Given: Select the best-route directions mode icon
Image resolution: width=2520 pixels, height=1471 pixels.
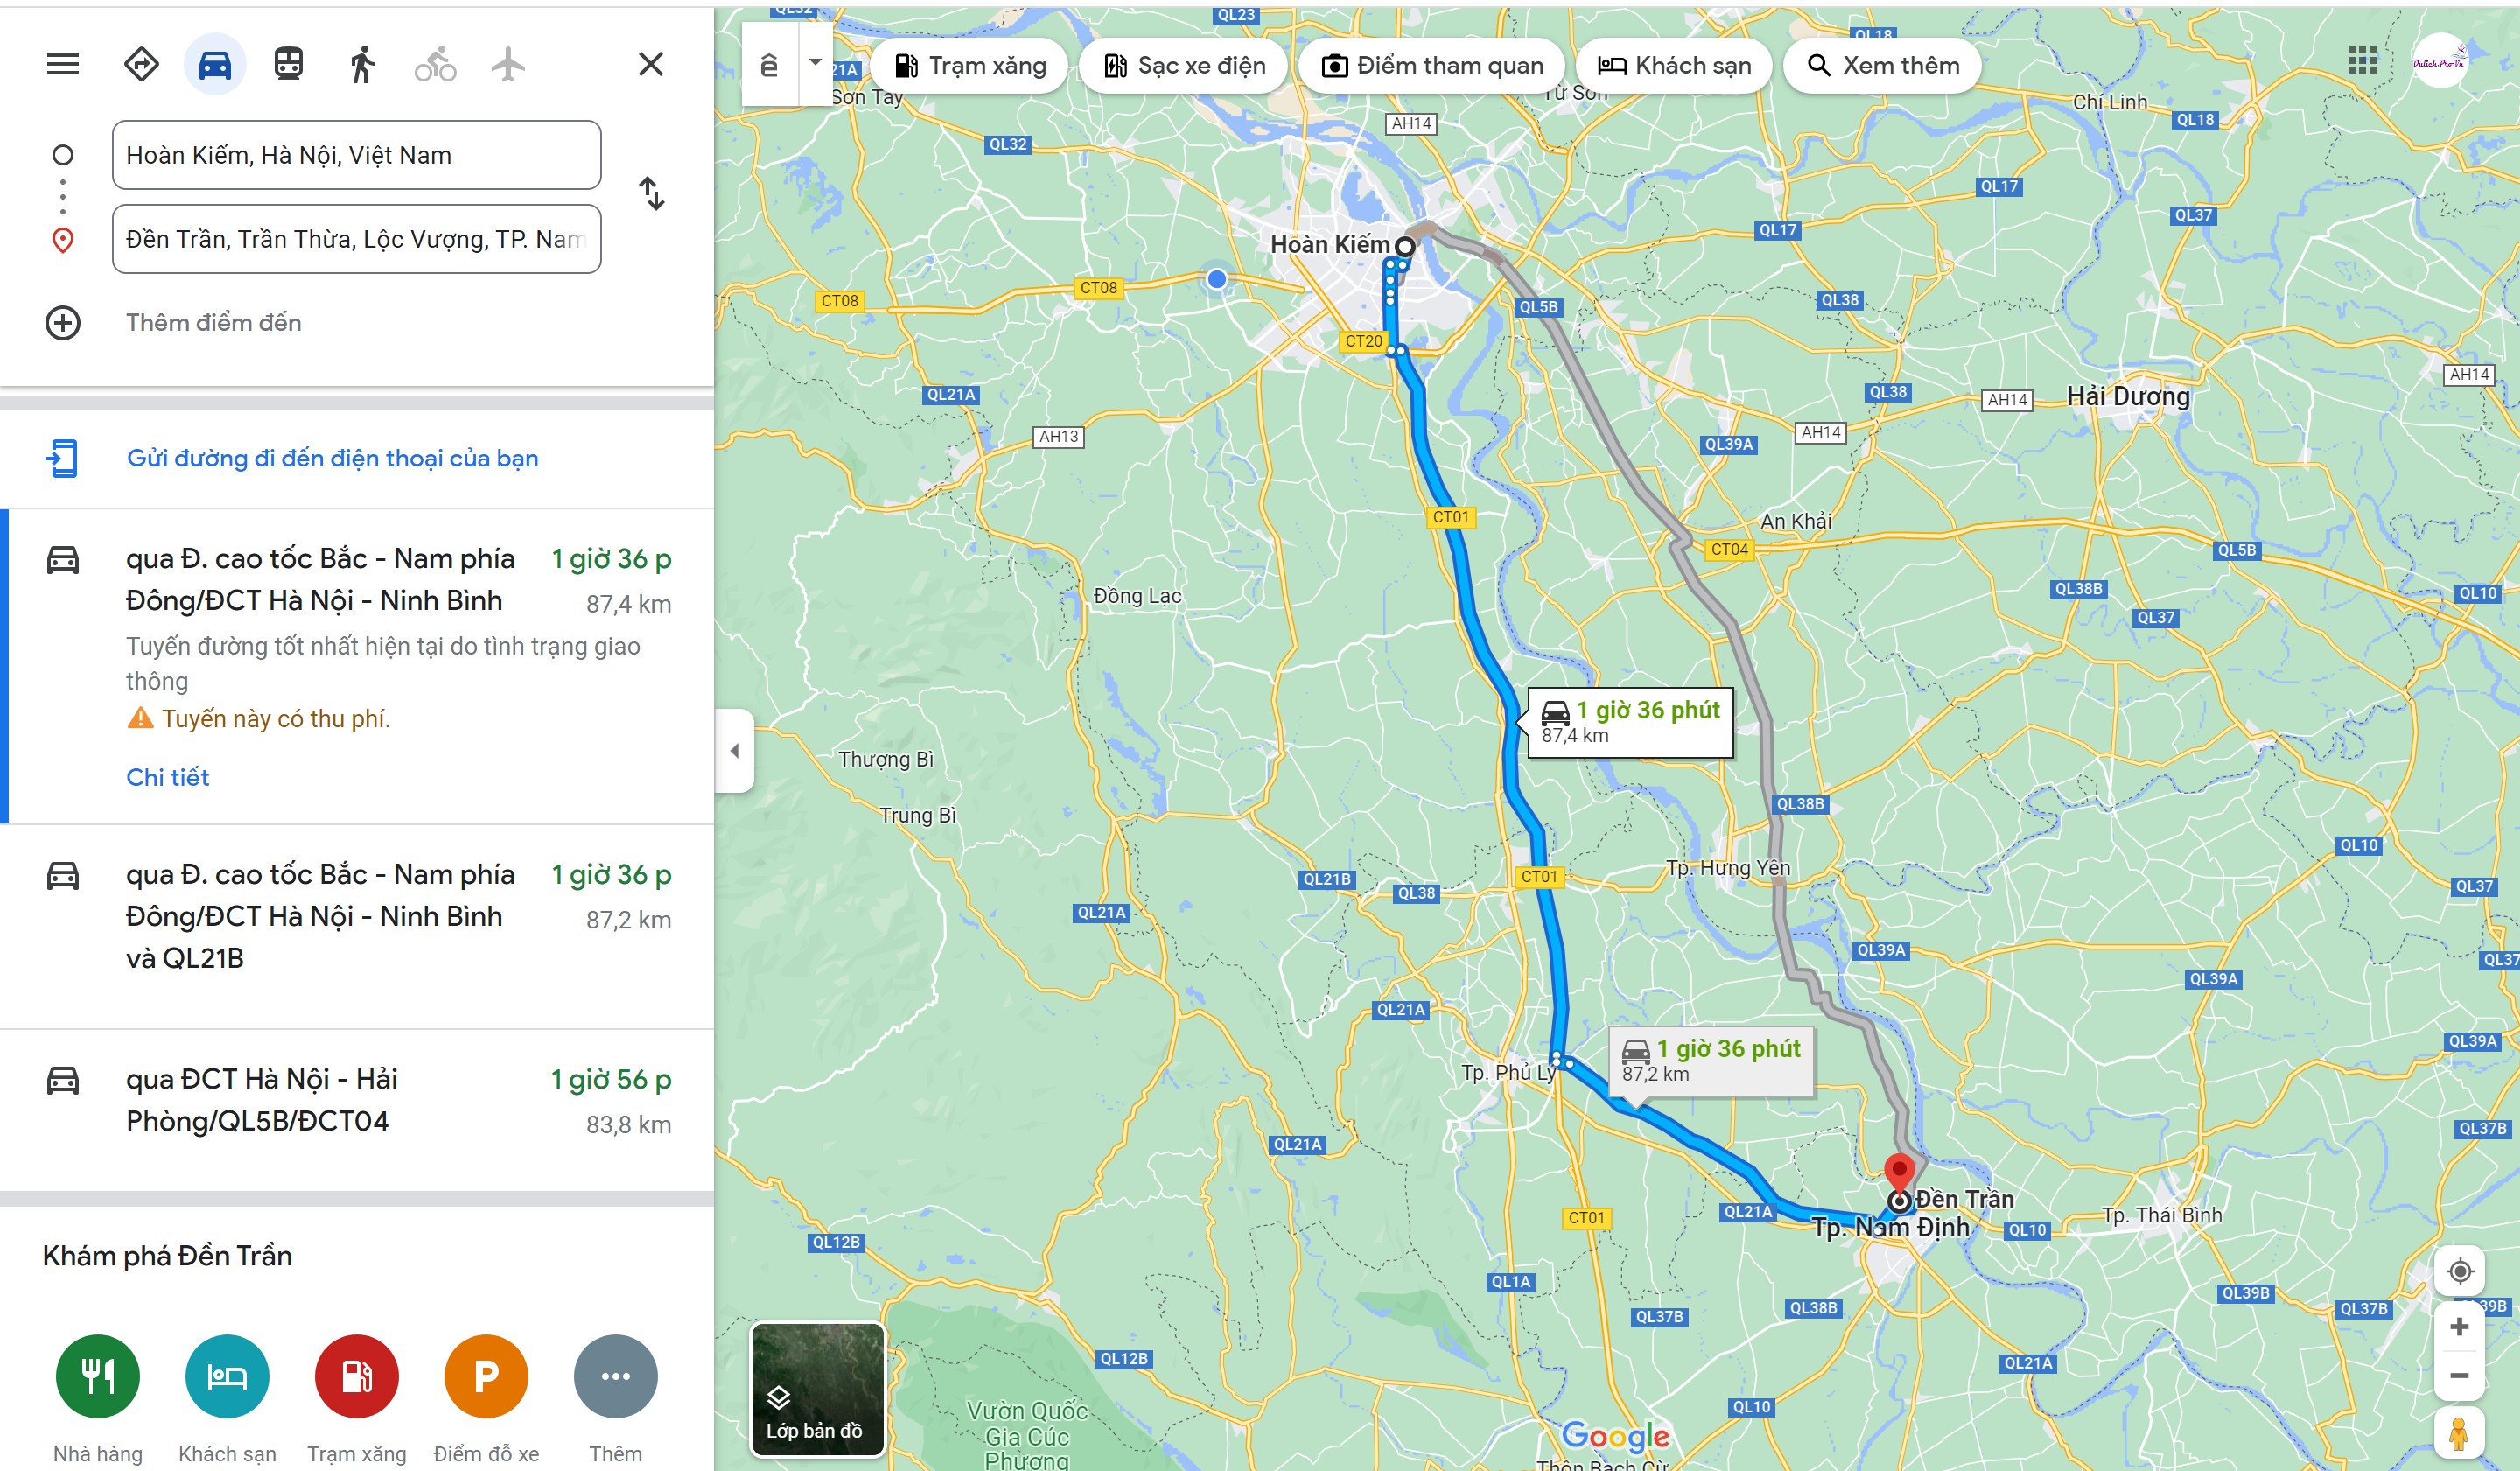Looking at the screenshot, I should click(141, 64).
